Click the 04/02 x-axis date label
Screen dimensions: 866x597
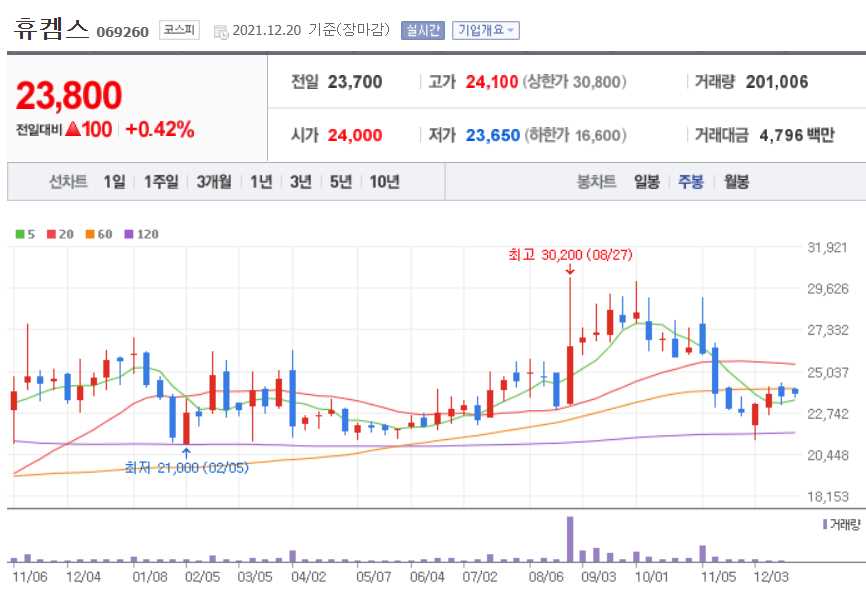[x=308, y=577]
